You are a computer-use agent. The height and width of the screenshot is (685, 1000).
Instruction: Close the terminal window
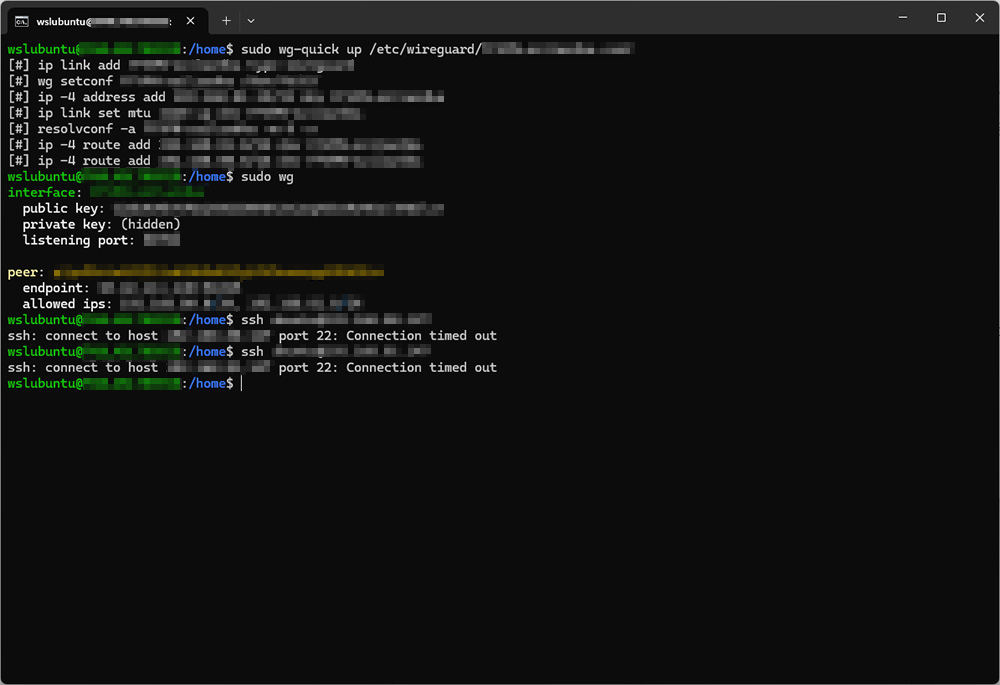point(980,18)
